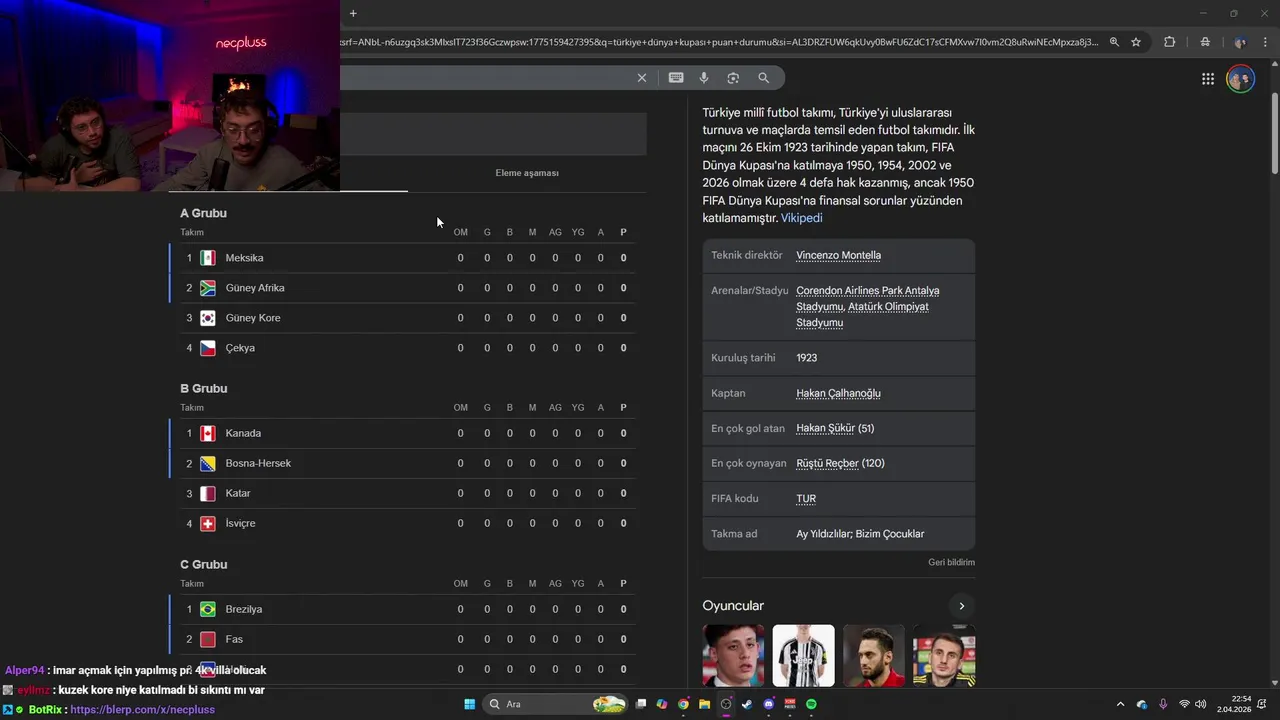Viewport: 1280px width, 720px height.
Task: Open Task View on the taskbar
Action: point(641,704)
